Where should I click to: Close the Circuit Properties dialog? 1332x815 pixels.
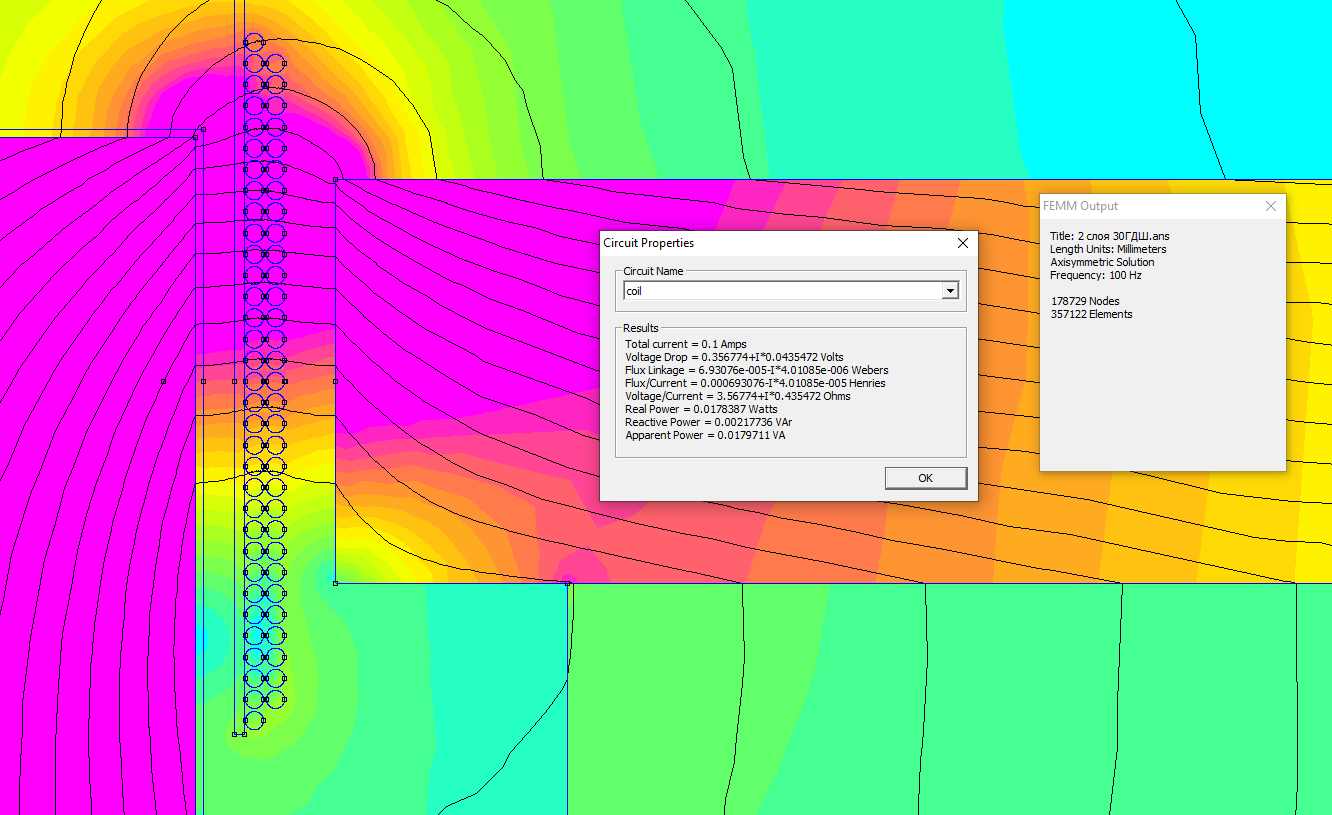coord(963,243)
